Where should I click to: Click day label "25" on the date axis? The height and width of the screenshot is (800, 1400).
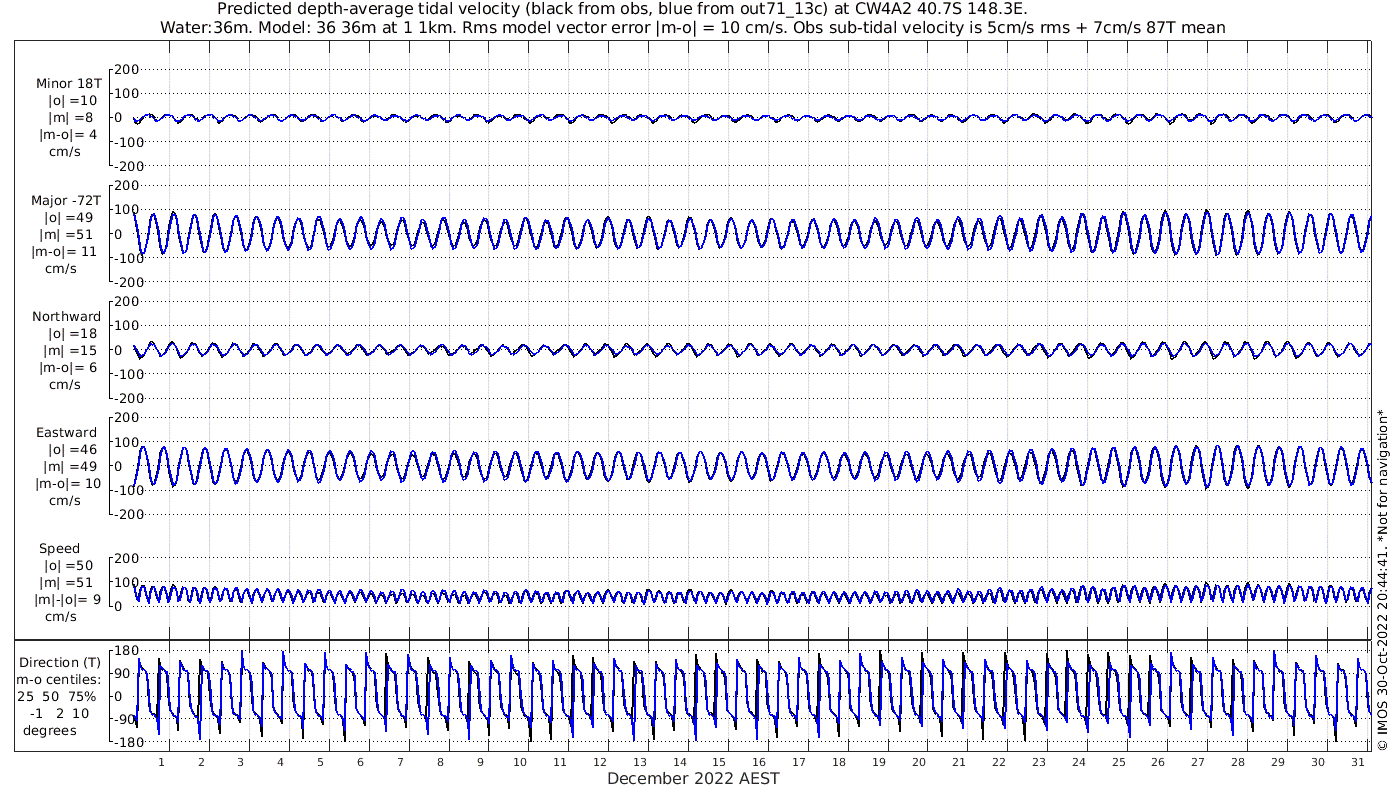[1118, 763]
